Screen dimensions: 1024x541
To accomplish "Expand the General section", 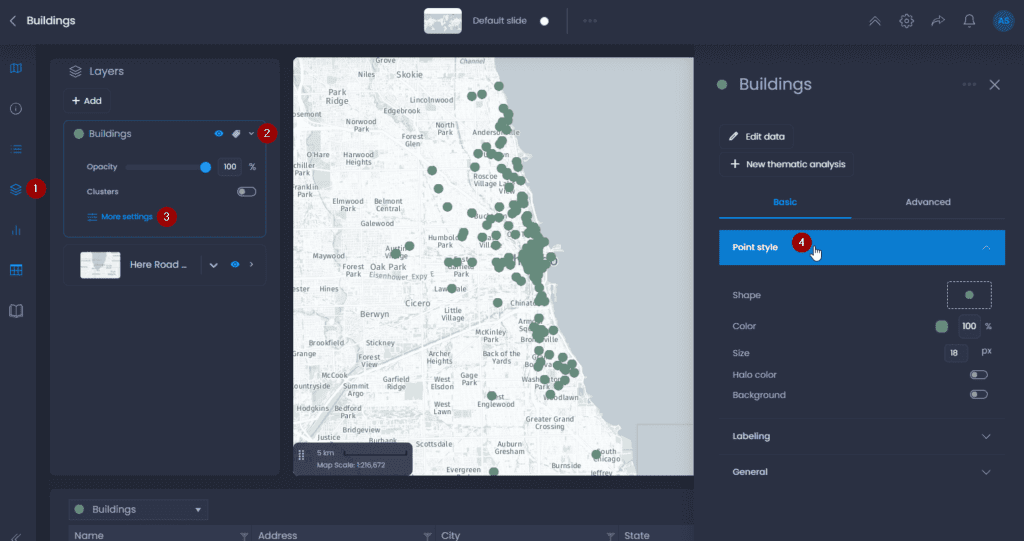I will [x=862, y=472].
